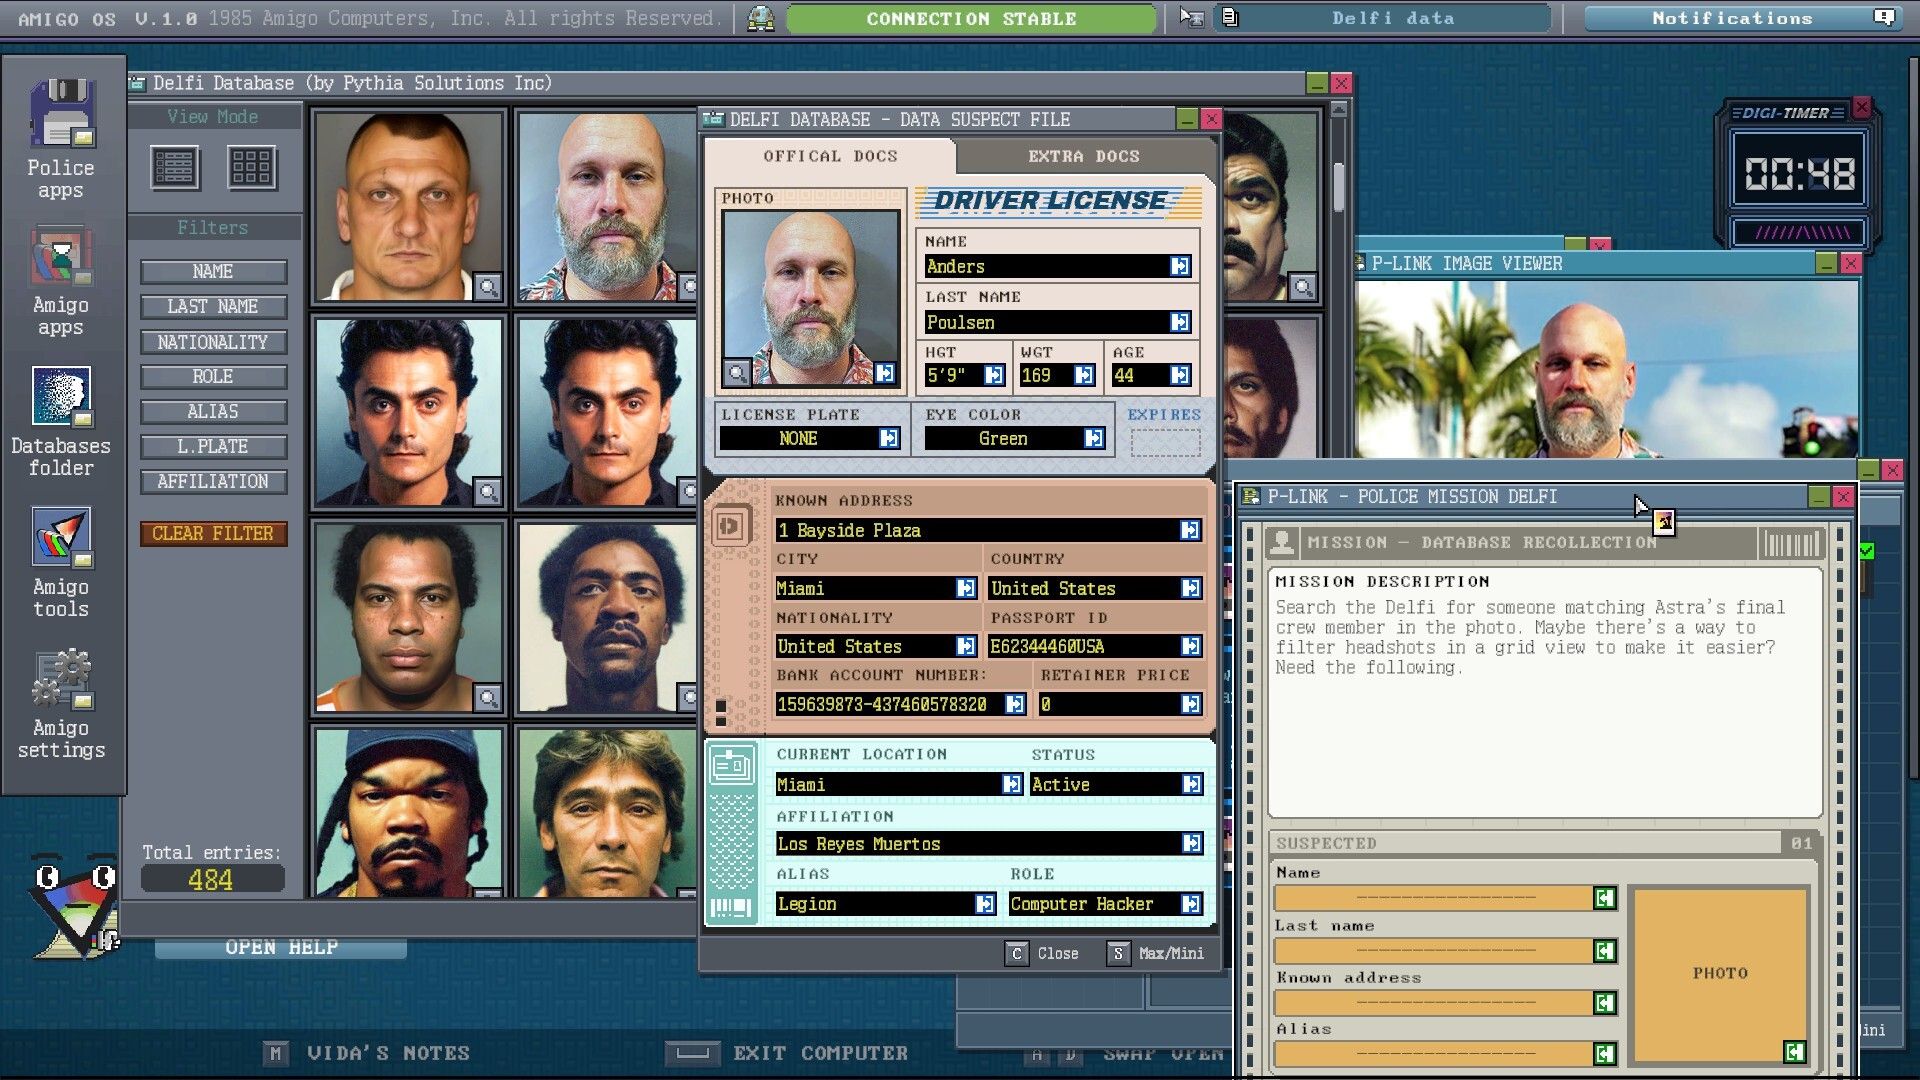Open the Notifications panel

(1742, 18)
